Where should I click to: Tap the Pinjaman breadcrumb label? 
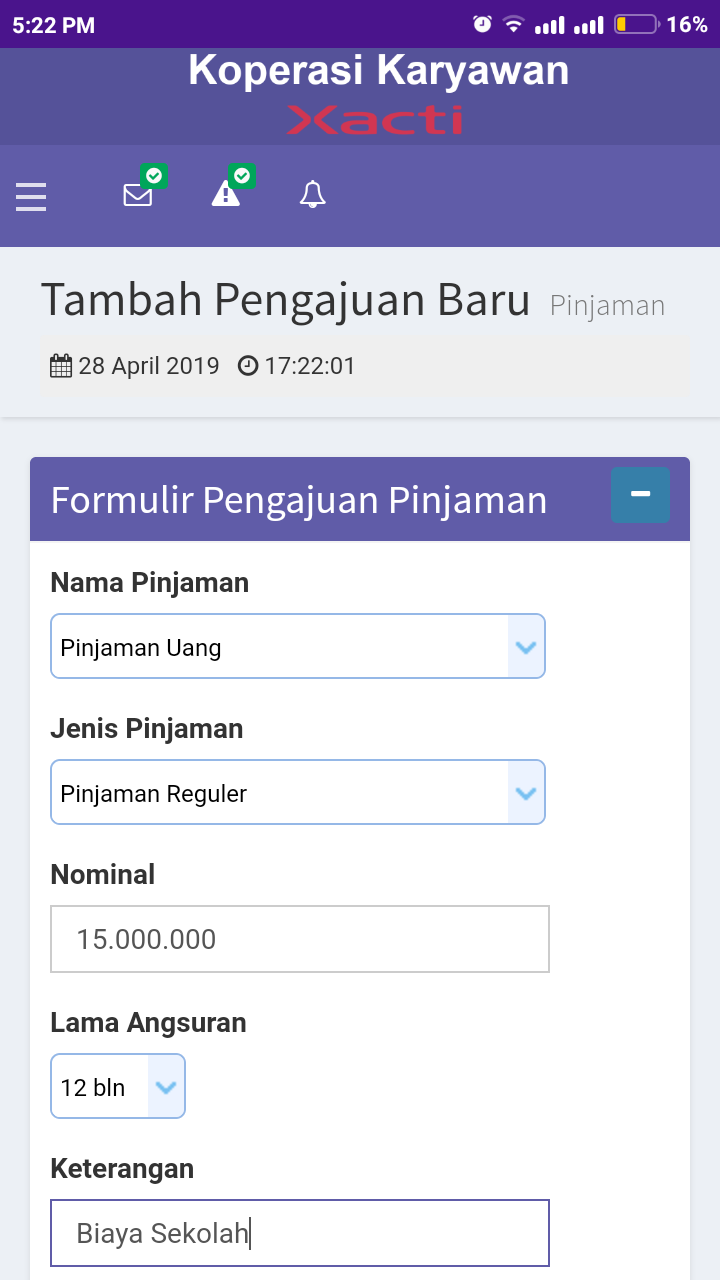click(607, 306)
